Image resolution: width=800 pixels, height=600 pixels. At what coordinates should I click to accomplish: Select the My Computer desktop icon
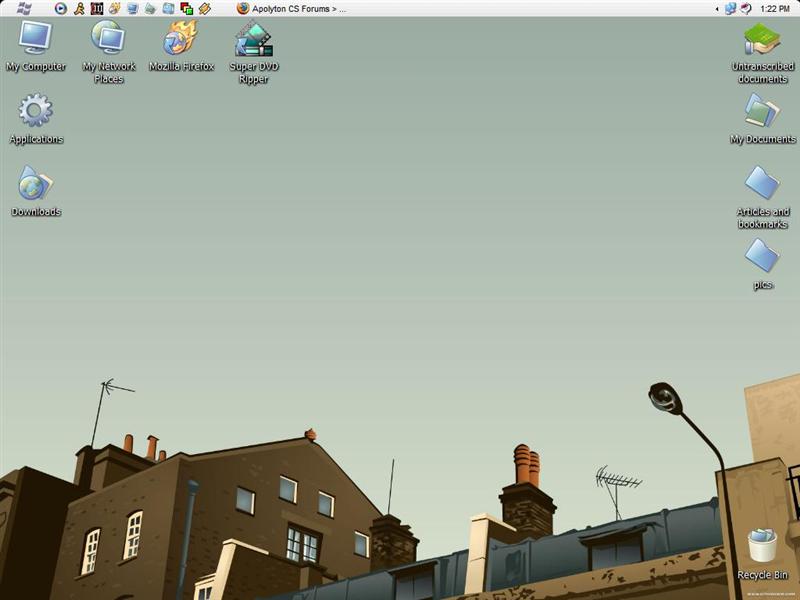point(36,40)
